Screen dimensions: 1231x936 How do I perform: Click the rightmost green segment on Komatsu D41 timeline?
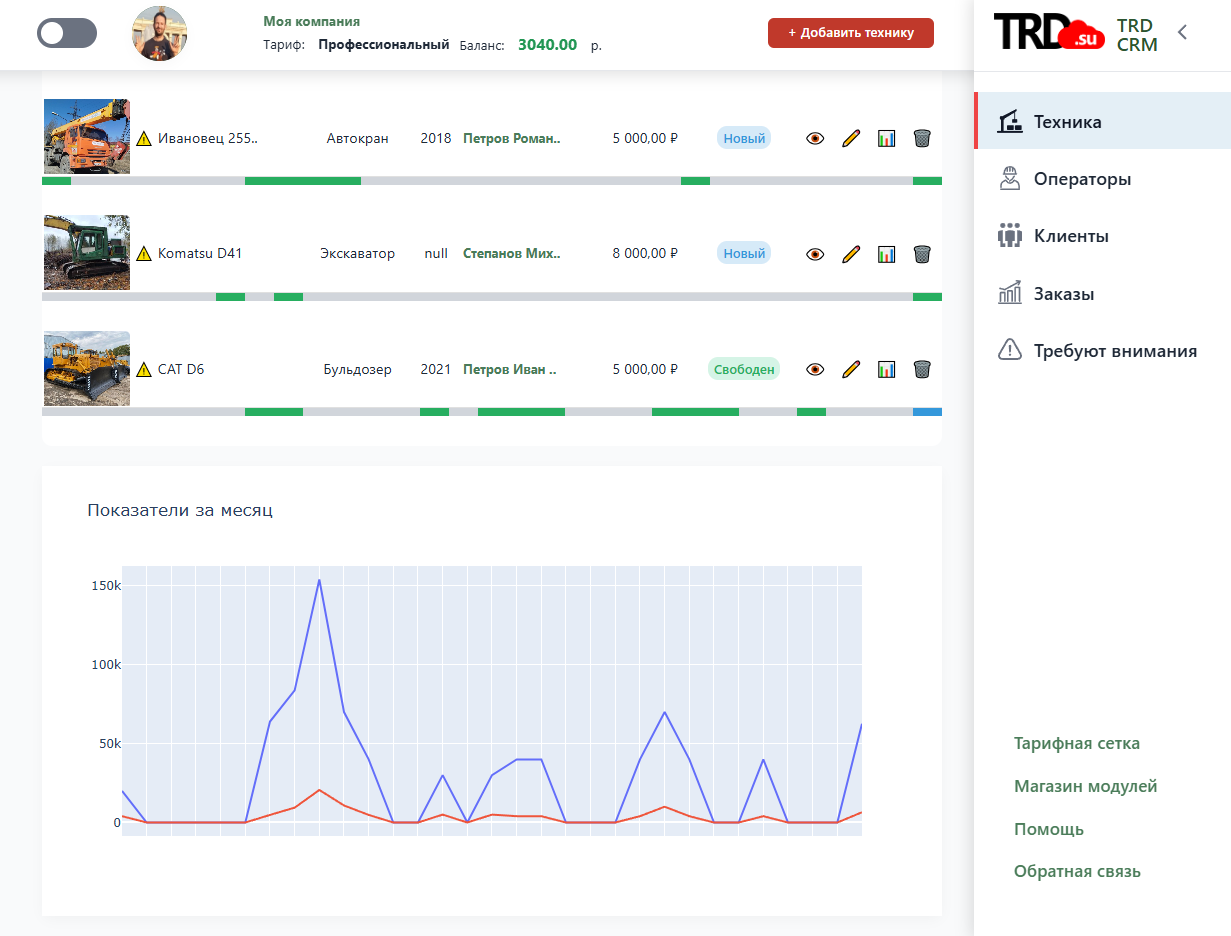(927, 297)
